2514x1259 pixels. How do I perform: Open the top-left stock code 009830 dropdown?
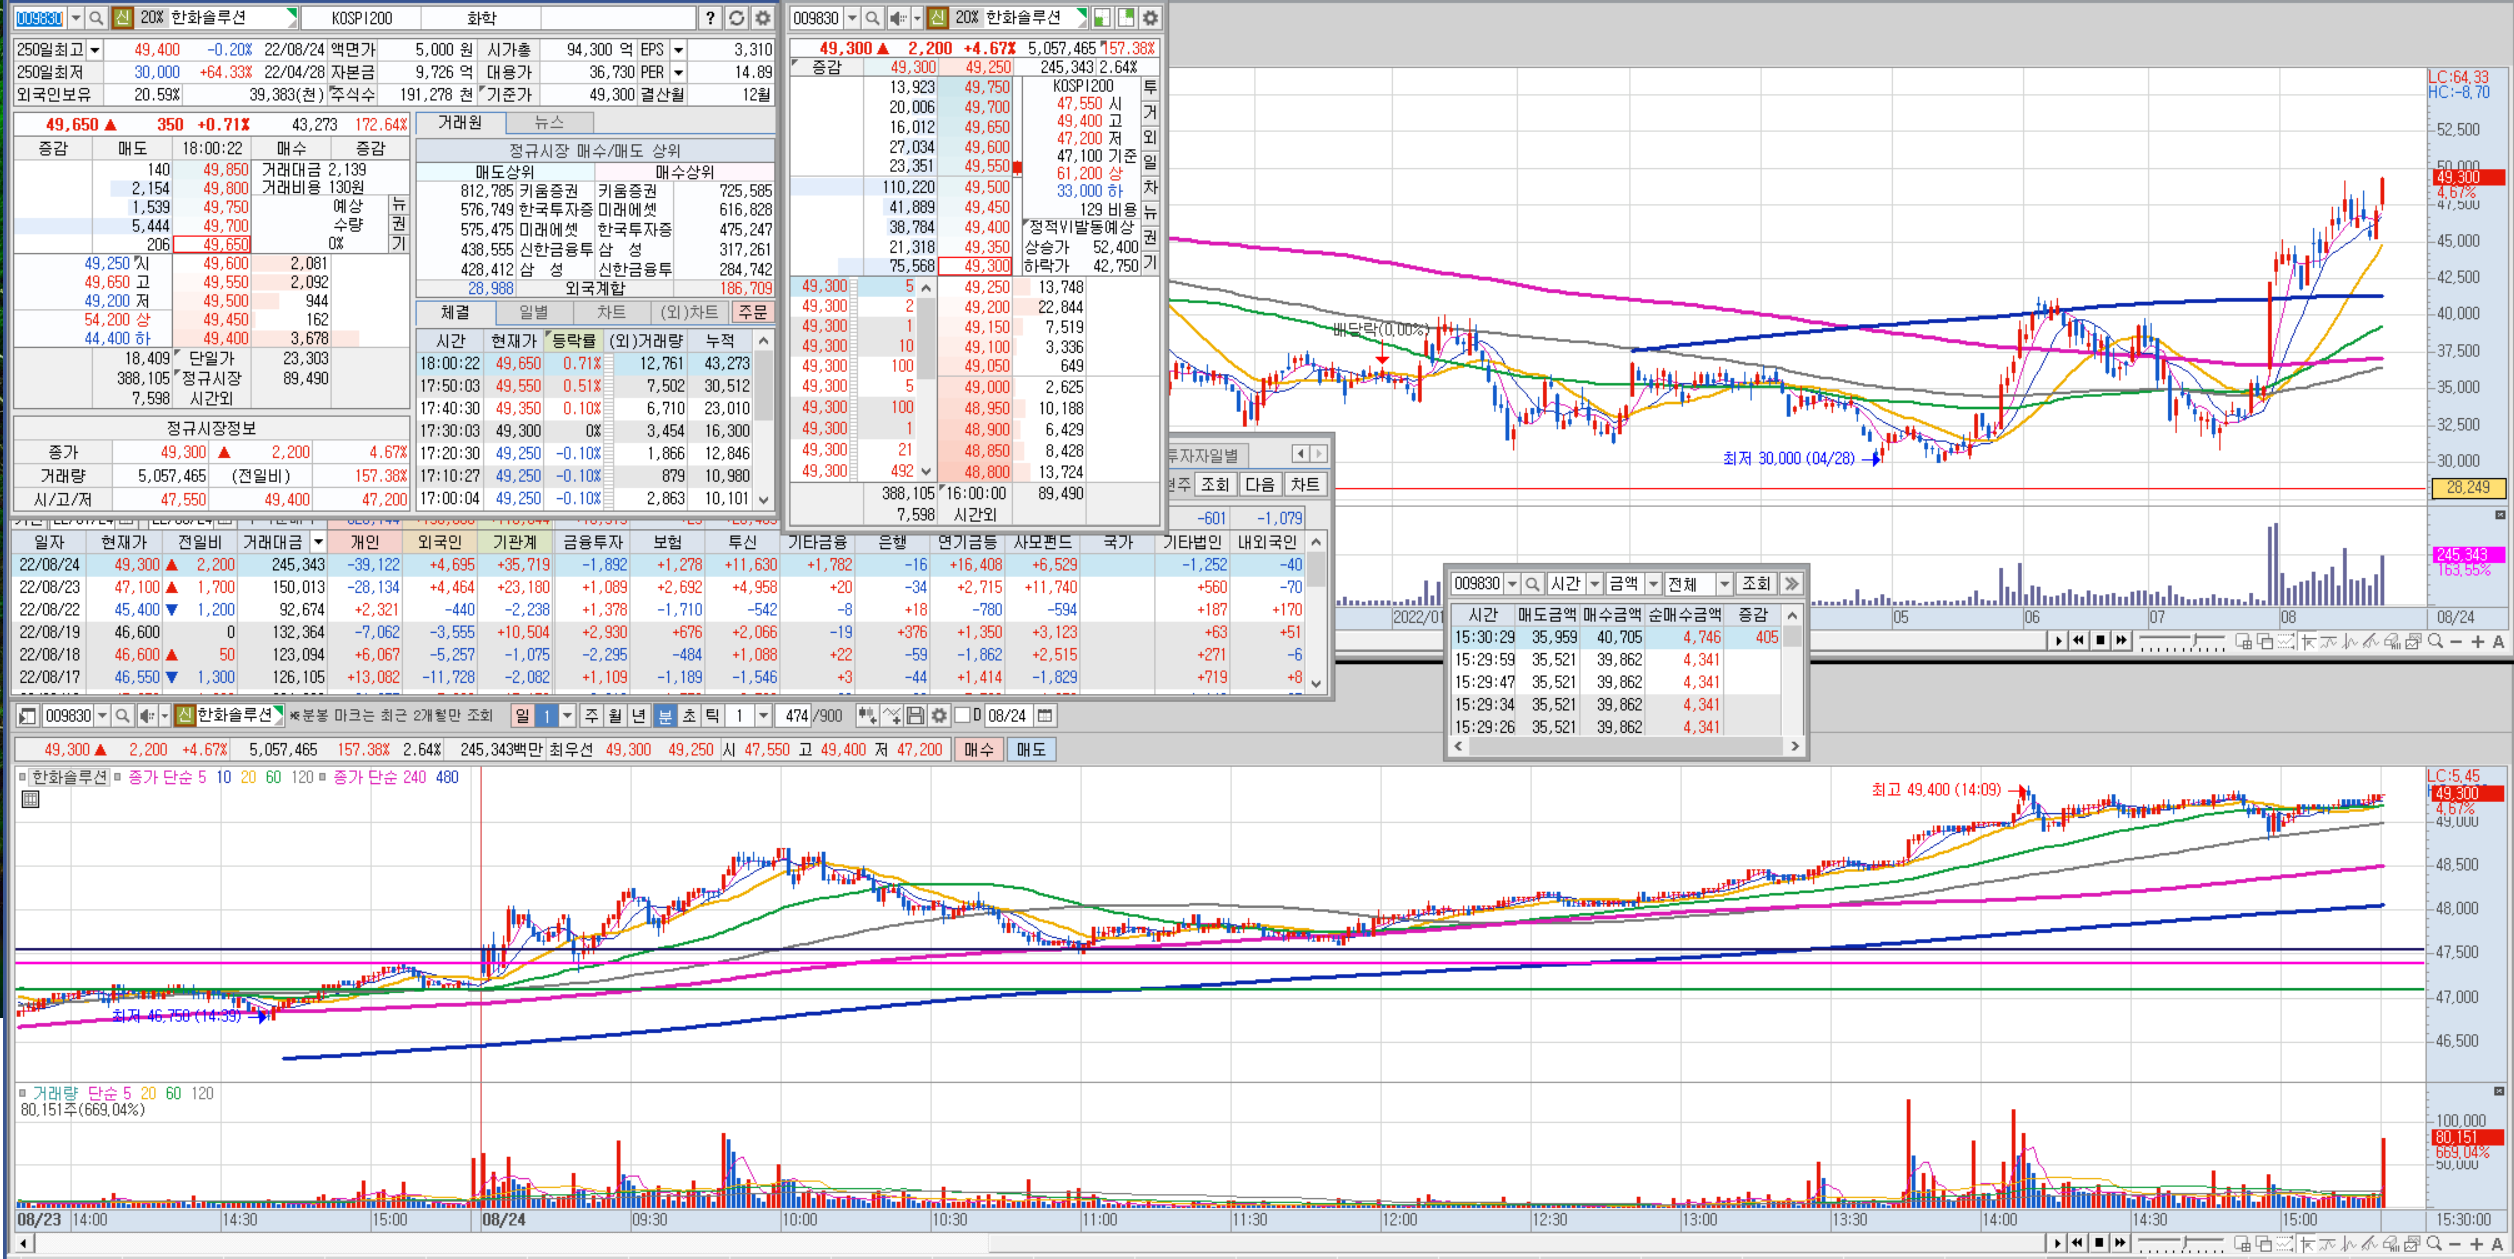click(x=75, y=18)
